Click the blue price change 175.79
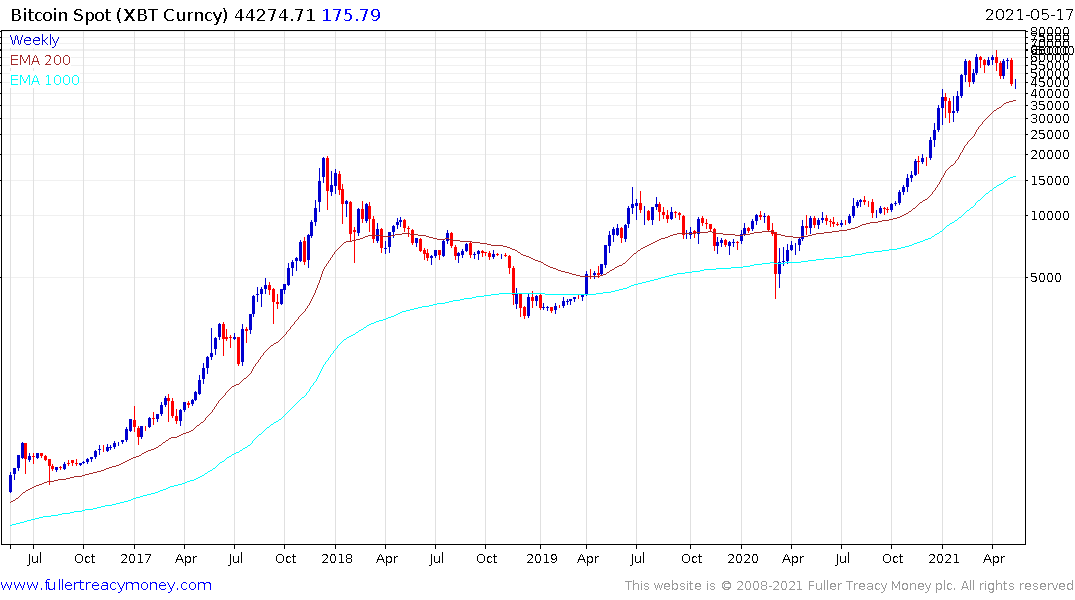The image size is (1075, 600). click(351, 15)
